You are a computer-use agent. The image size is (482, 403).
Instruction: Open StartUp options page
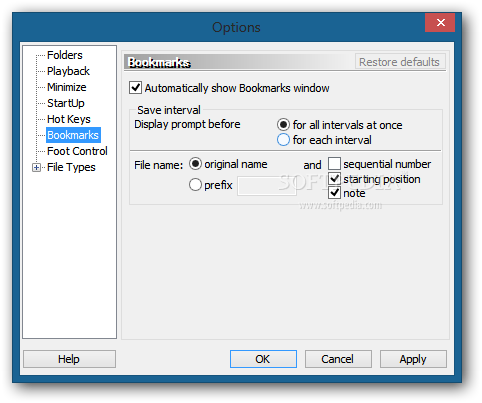coord(66,103)
